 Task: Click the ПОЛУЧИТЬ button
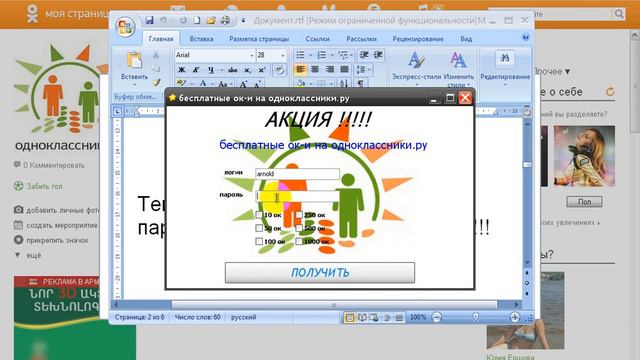click(320, 272)
